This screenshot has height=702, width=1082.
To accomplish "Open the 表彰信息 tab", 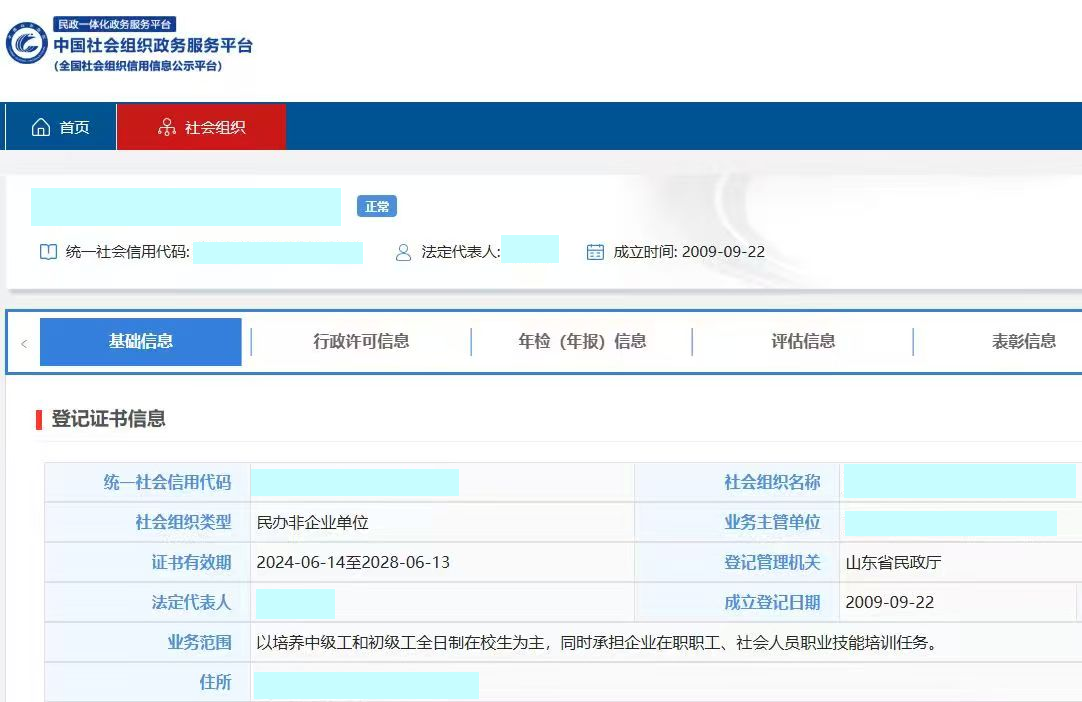I will click(1023, 341).
